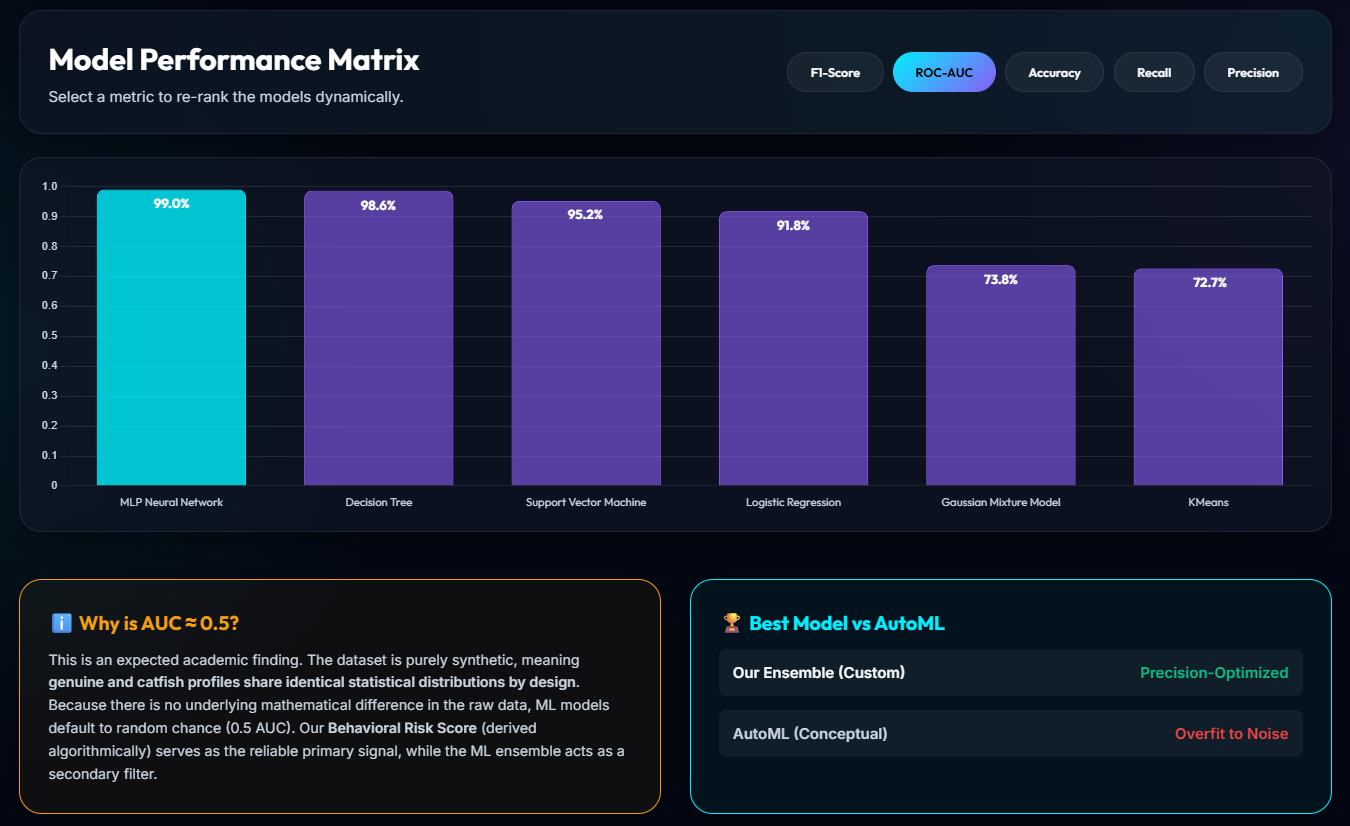Screen dimensions: 1350x826
Task: Click the AutoML (Conceptual) row
Action: (1011, 734)
